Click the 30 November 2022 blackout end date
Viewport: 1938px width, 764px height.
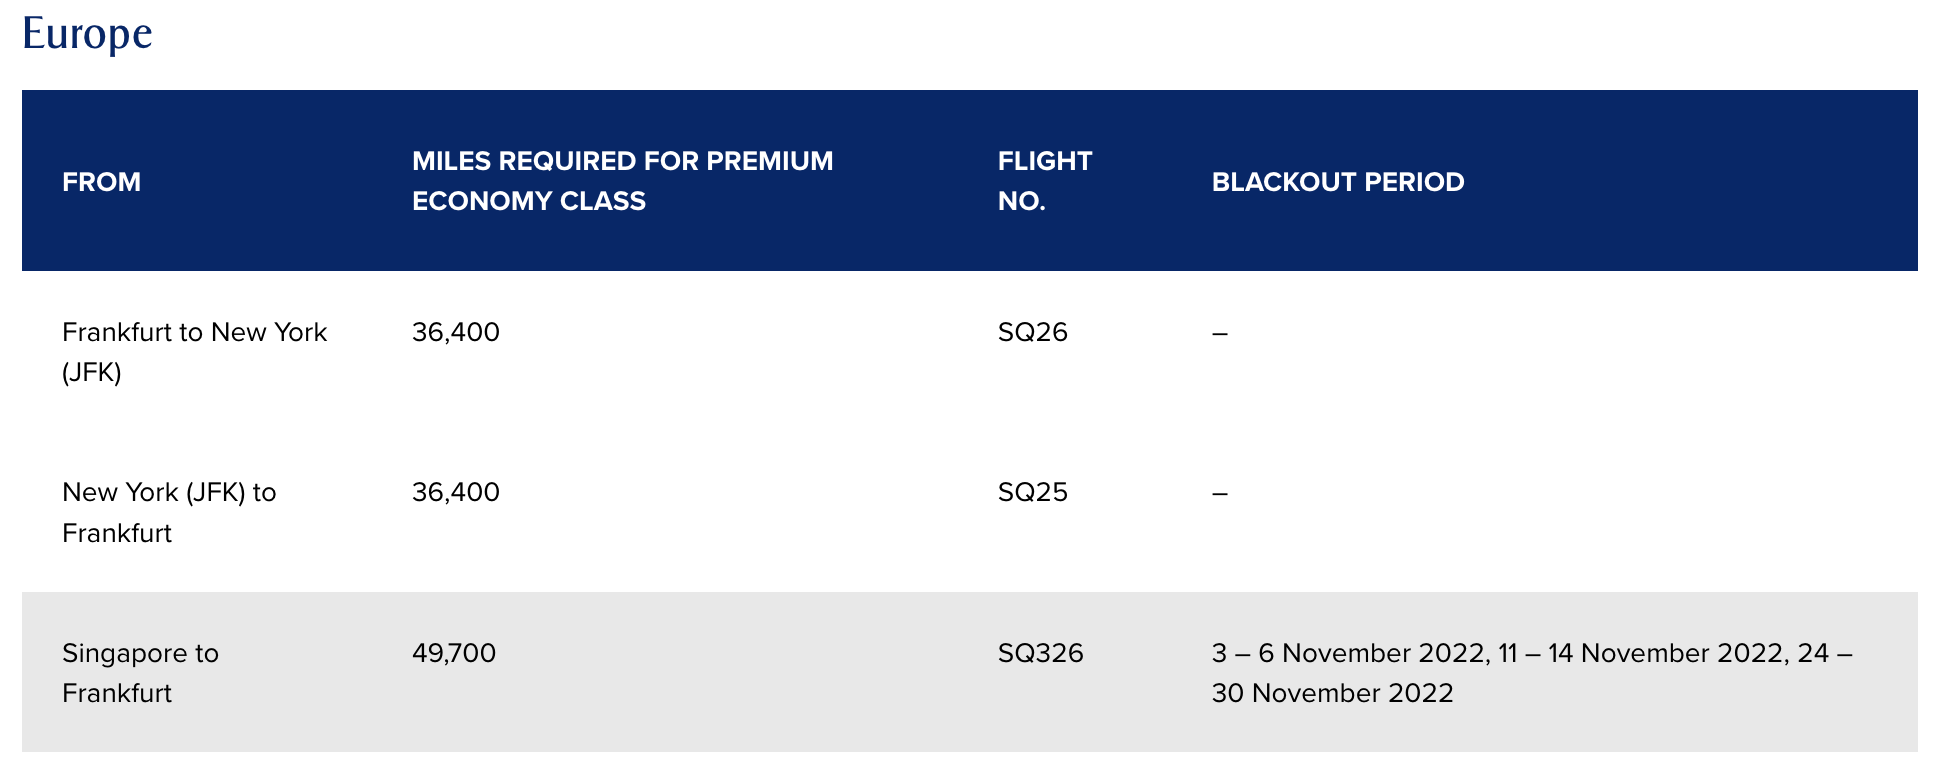click(1333, 693)
